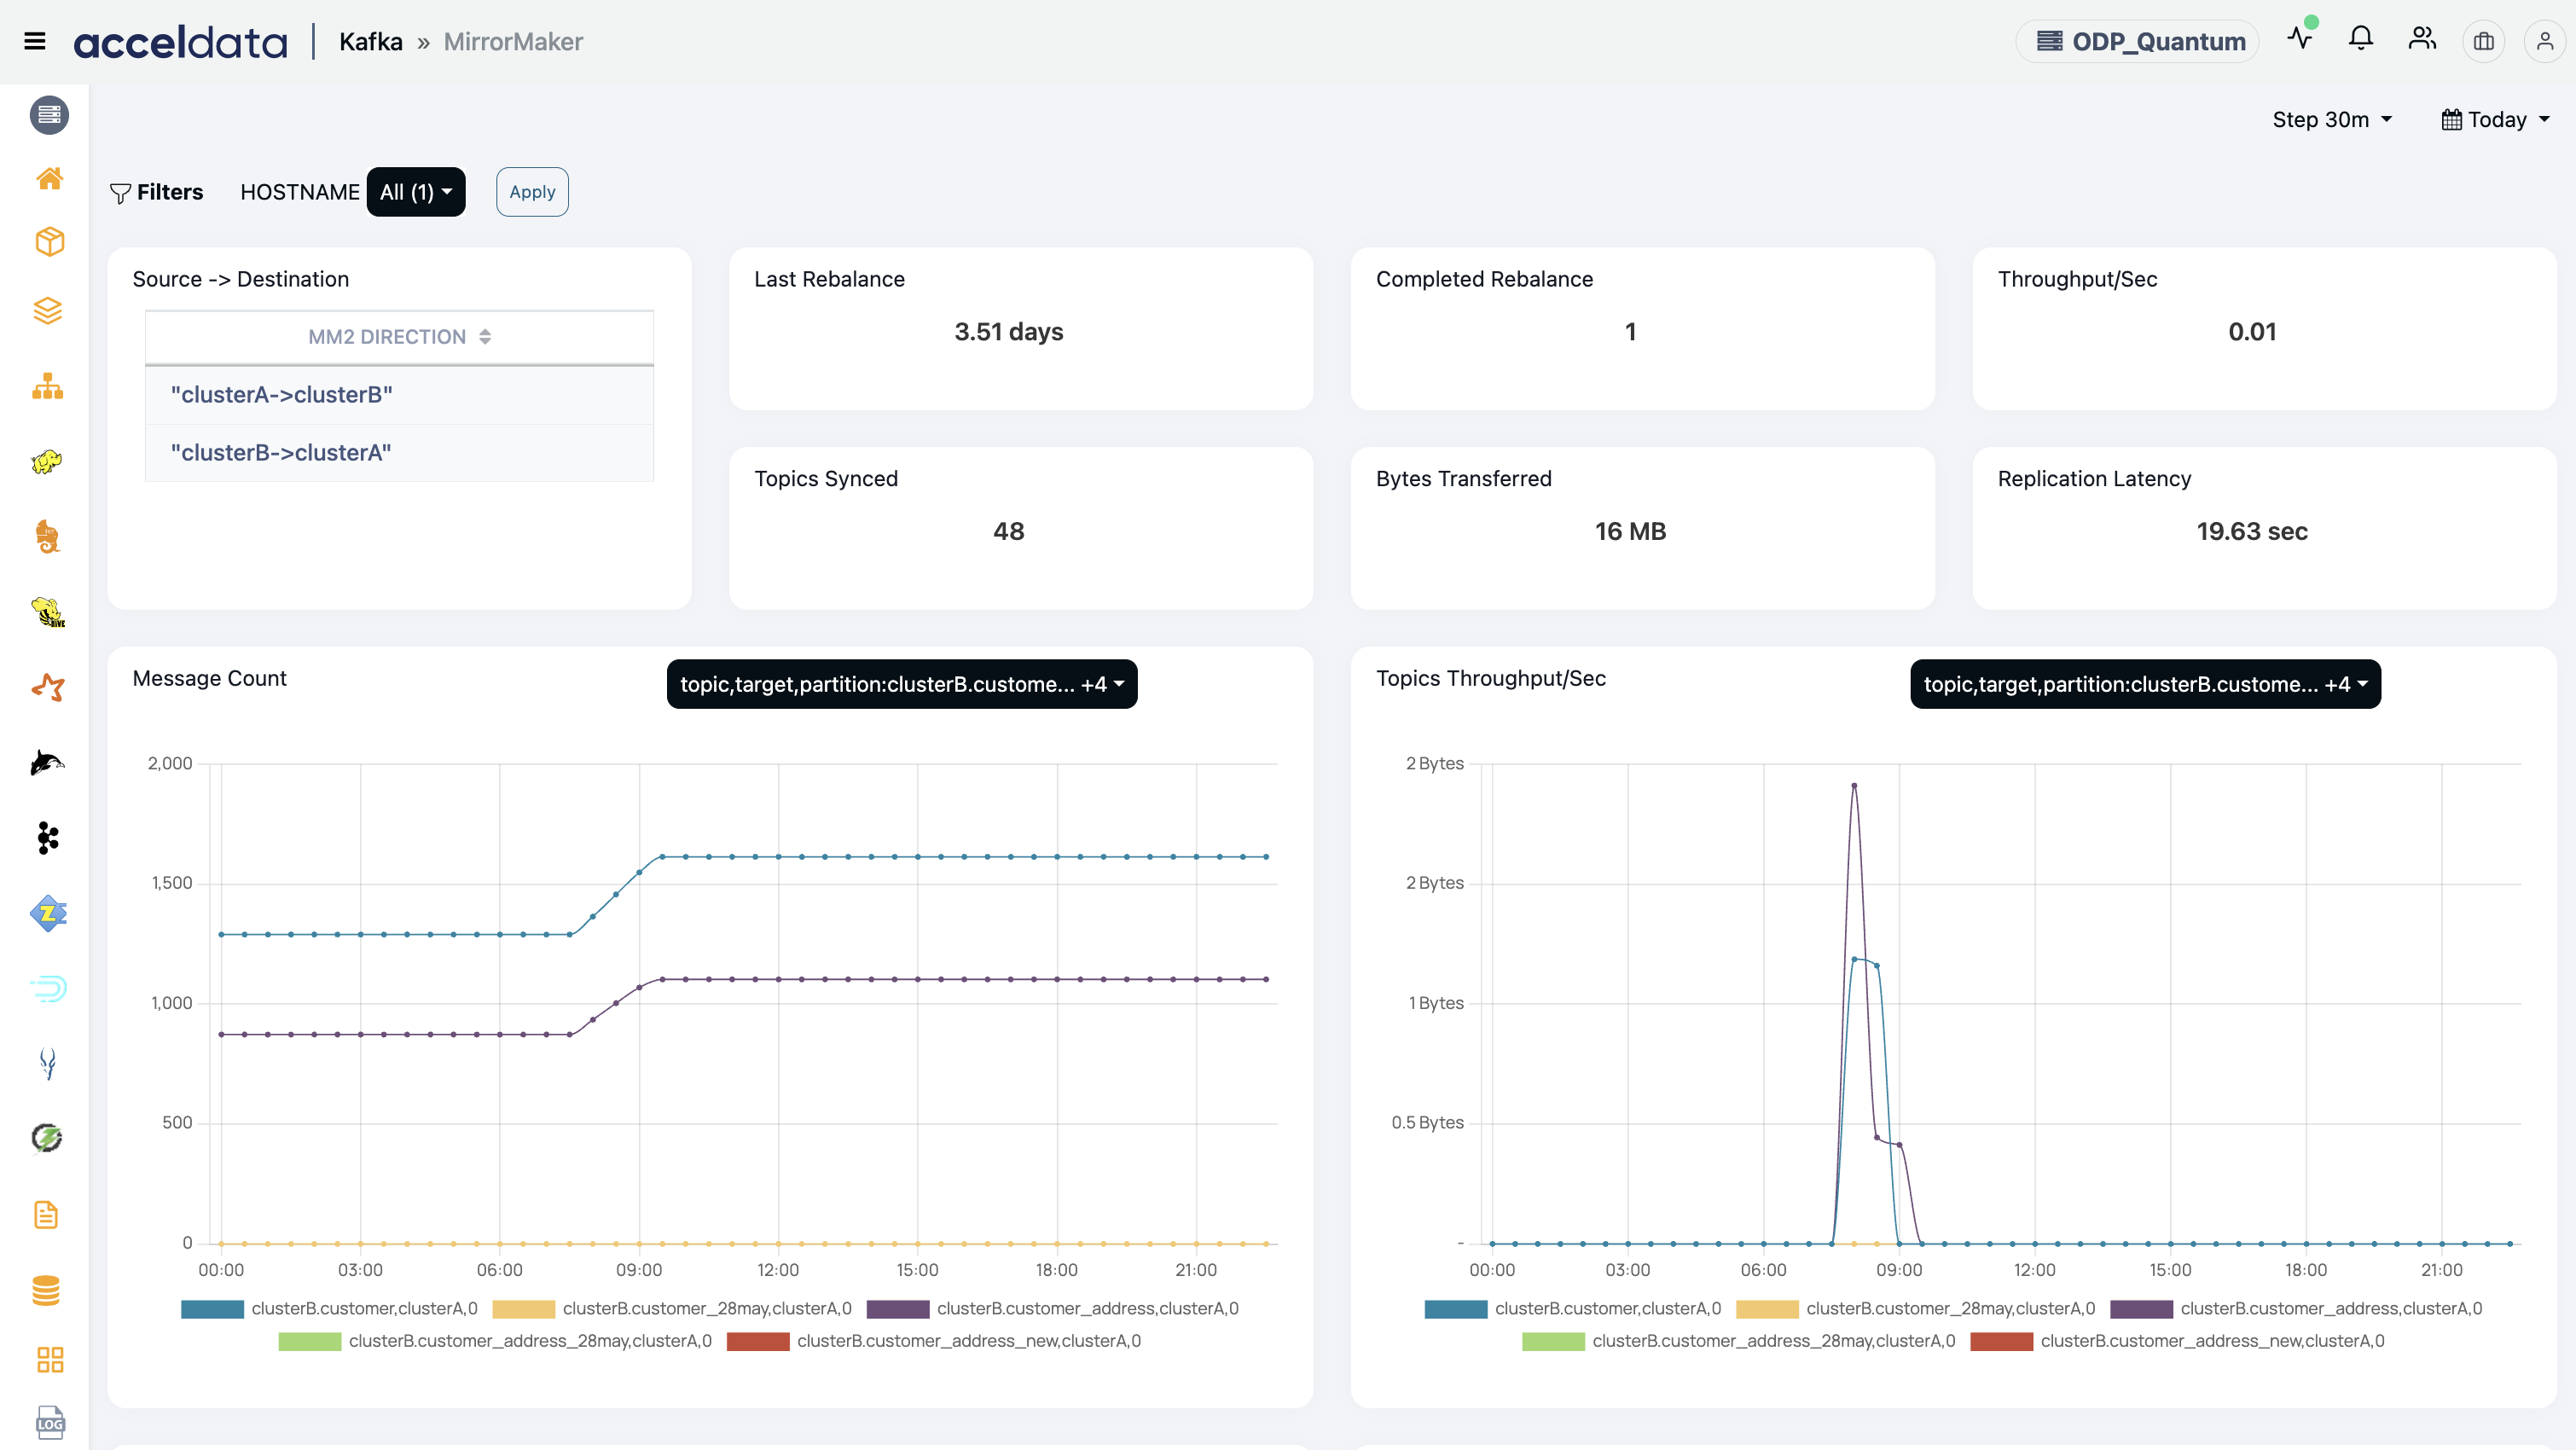This screenshot has width=2576, height=1450.
Task: Open the hamburger navigation menu
Action: pyautogui.click(x=35, y=41)
